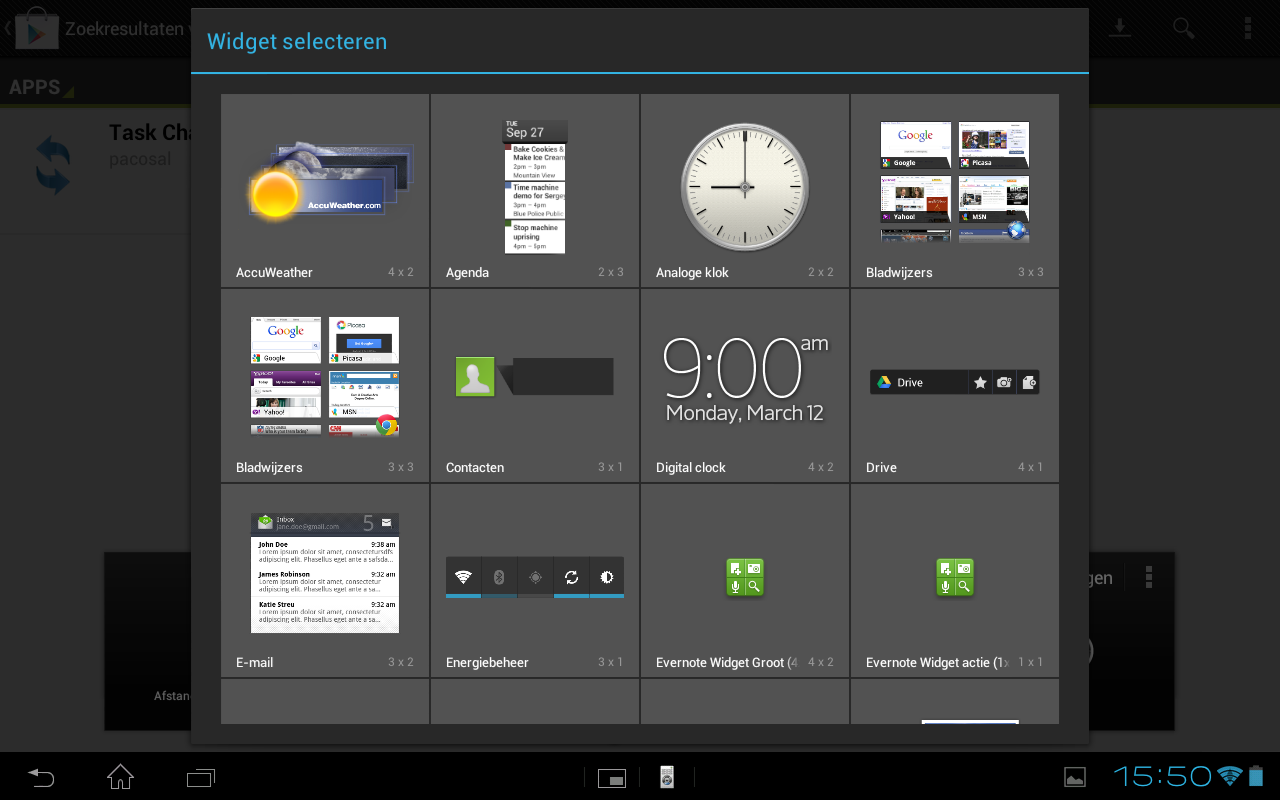Tap the Play Store icon in background app
Screen dimensions: 1280x800
pos(36,28)
